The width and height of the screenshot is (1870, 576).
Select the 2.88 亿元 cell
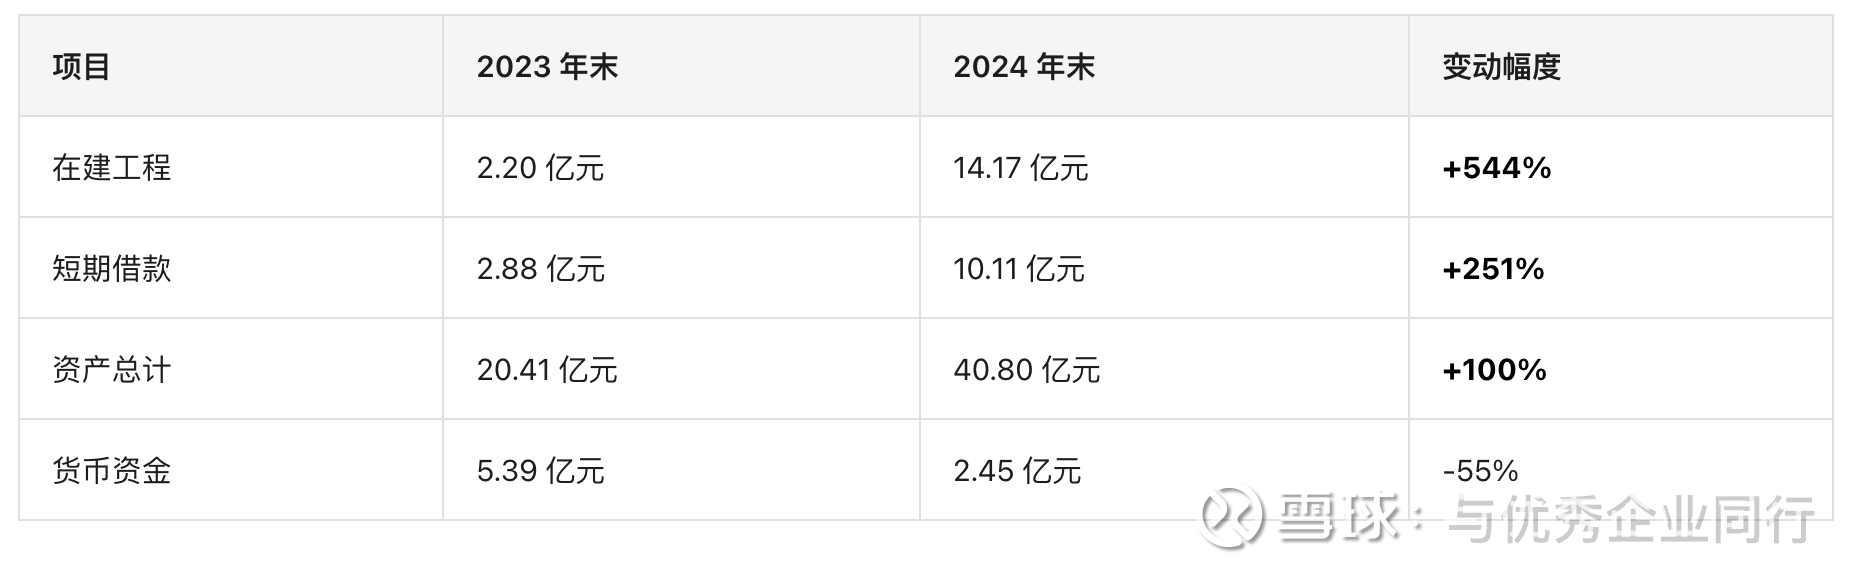540,269
